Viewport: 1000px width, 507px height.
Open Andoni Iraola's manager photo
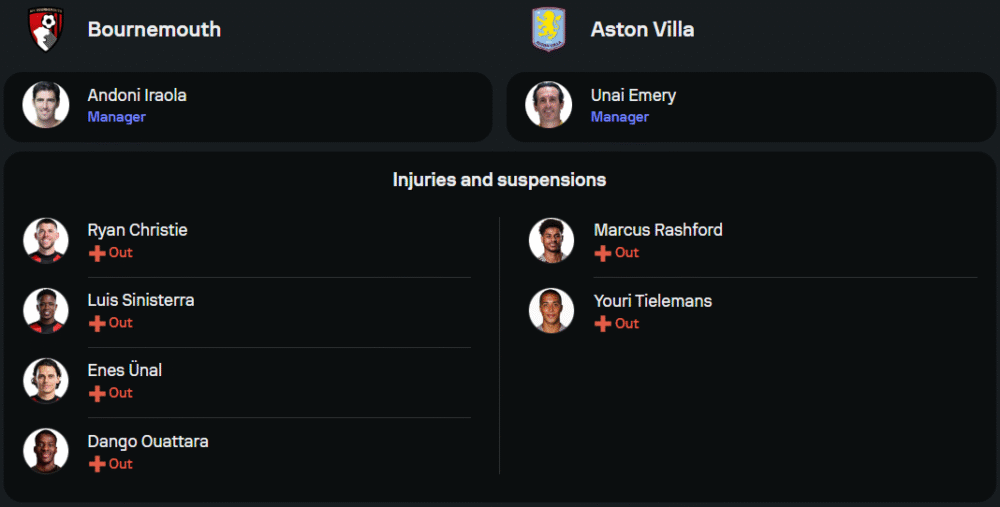[x=46, y=105]
